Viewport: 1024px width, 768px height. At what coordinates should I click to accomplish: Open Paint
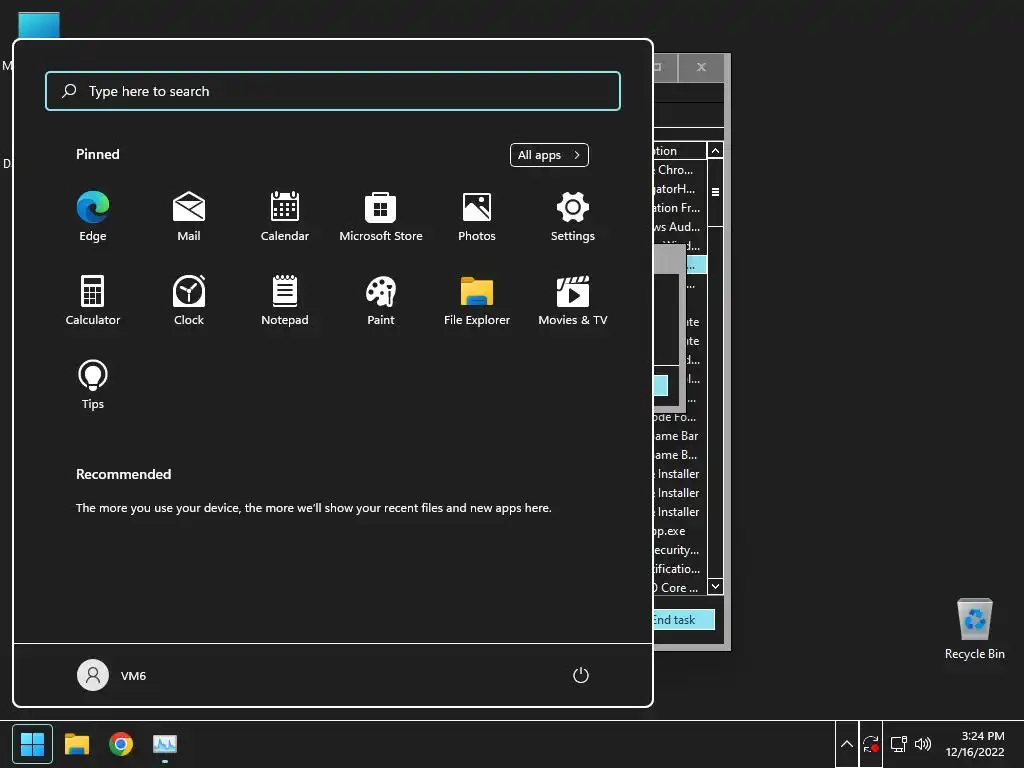381,300
